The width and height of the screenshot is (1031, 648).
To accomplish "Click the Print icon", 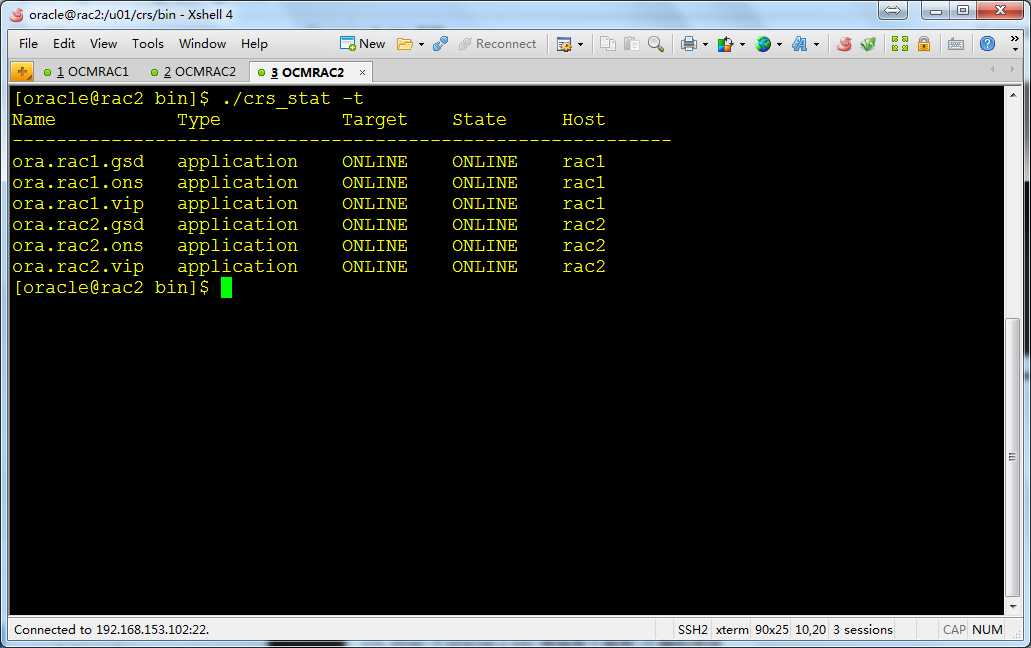I will [x=688, y=44].
